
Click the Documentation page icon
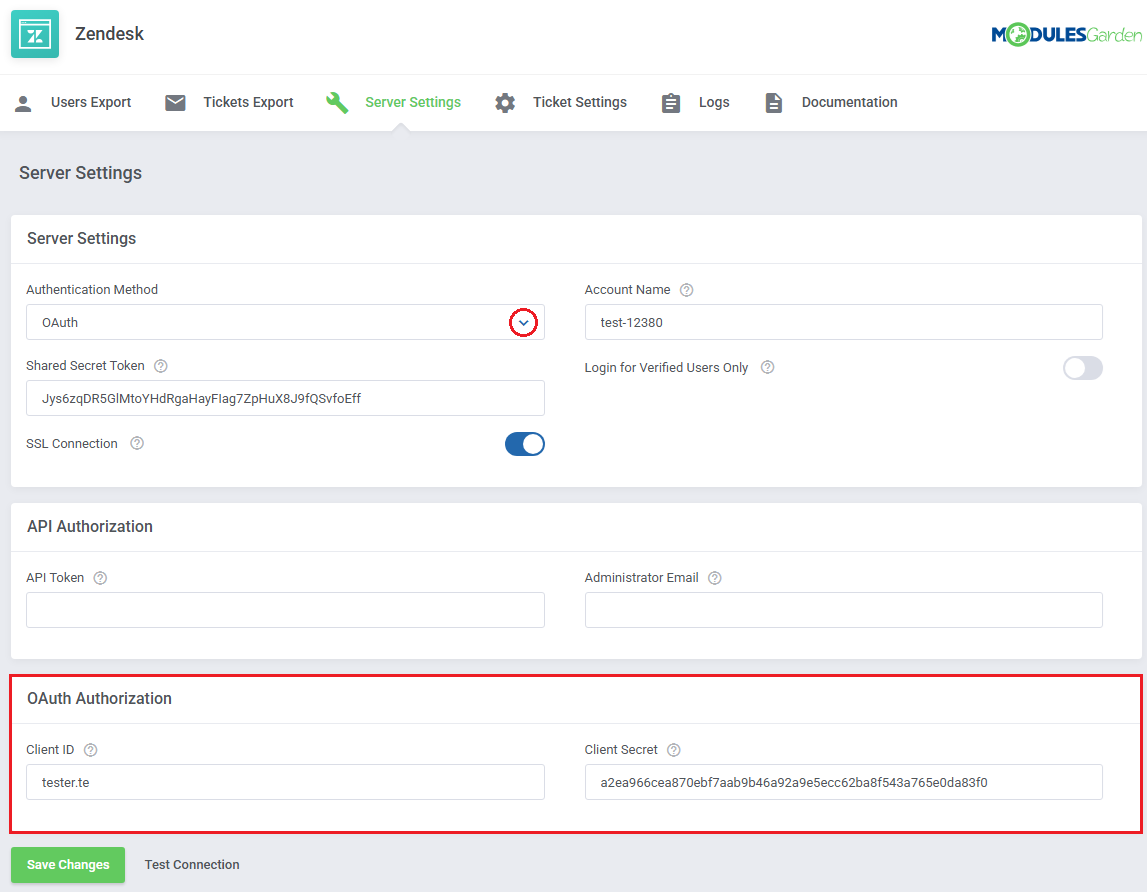[x=774, y=103]
